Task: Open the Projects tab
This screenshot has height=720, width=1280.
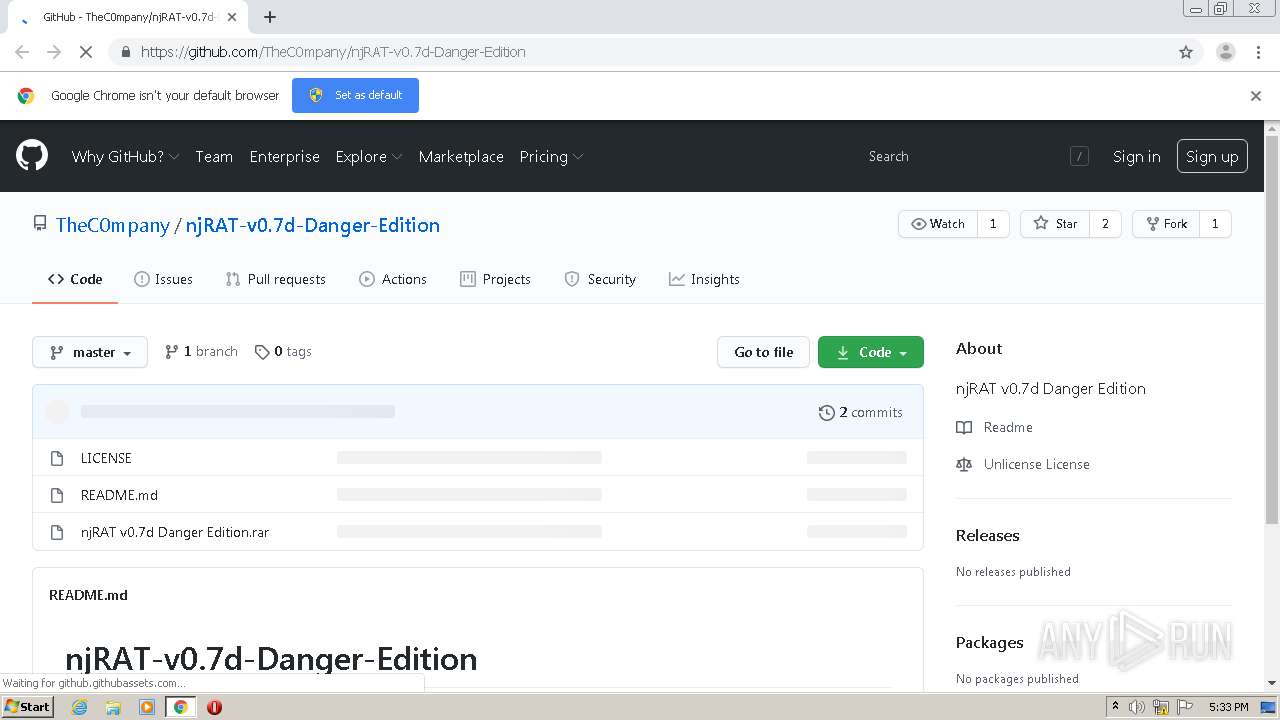Action: (x=495, y=279)
